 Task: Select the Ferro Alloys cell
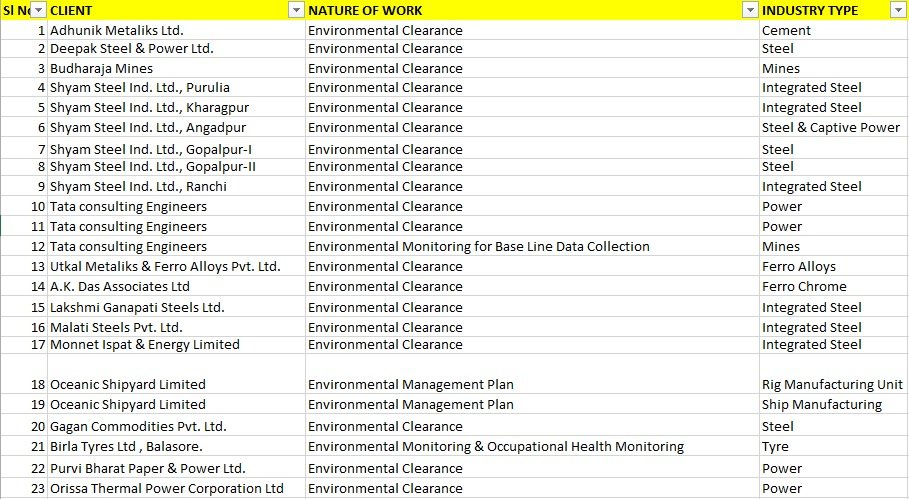tap(834, 266)
